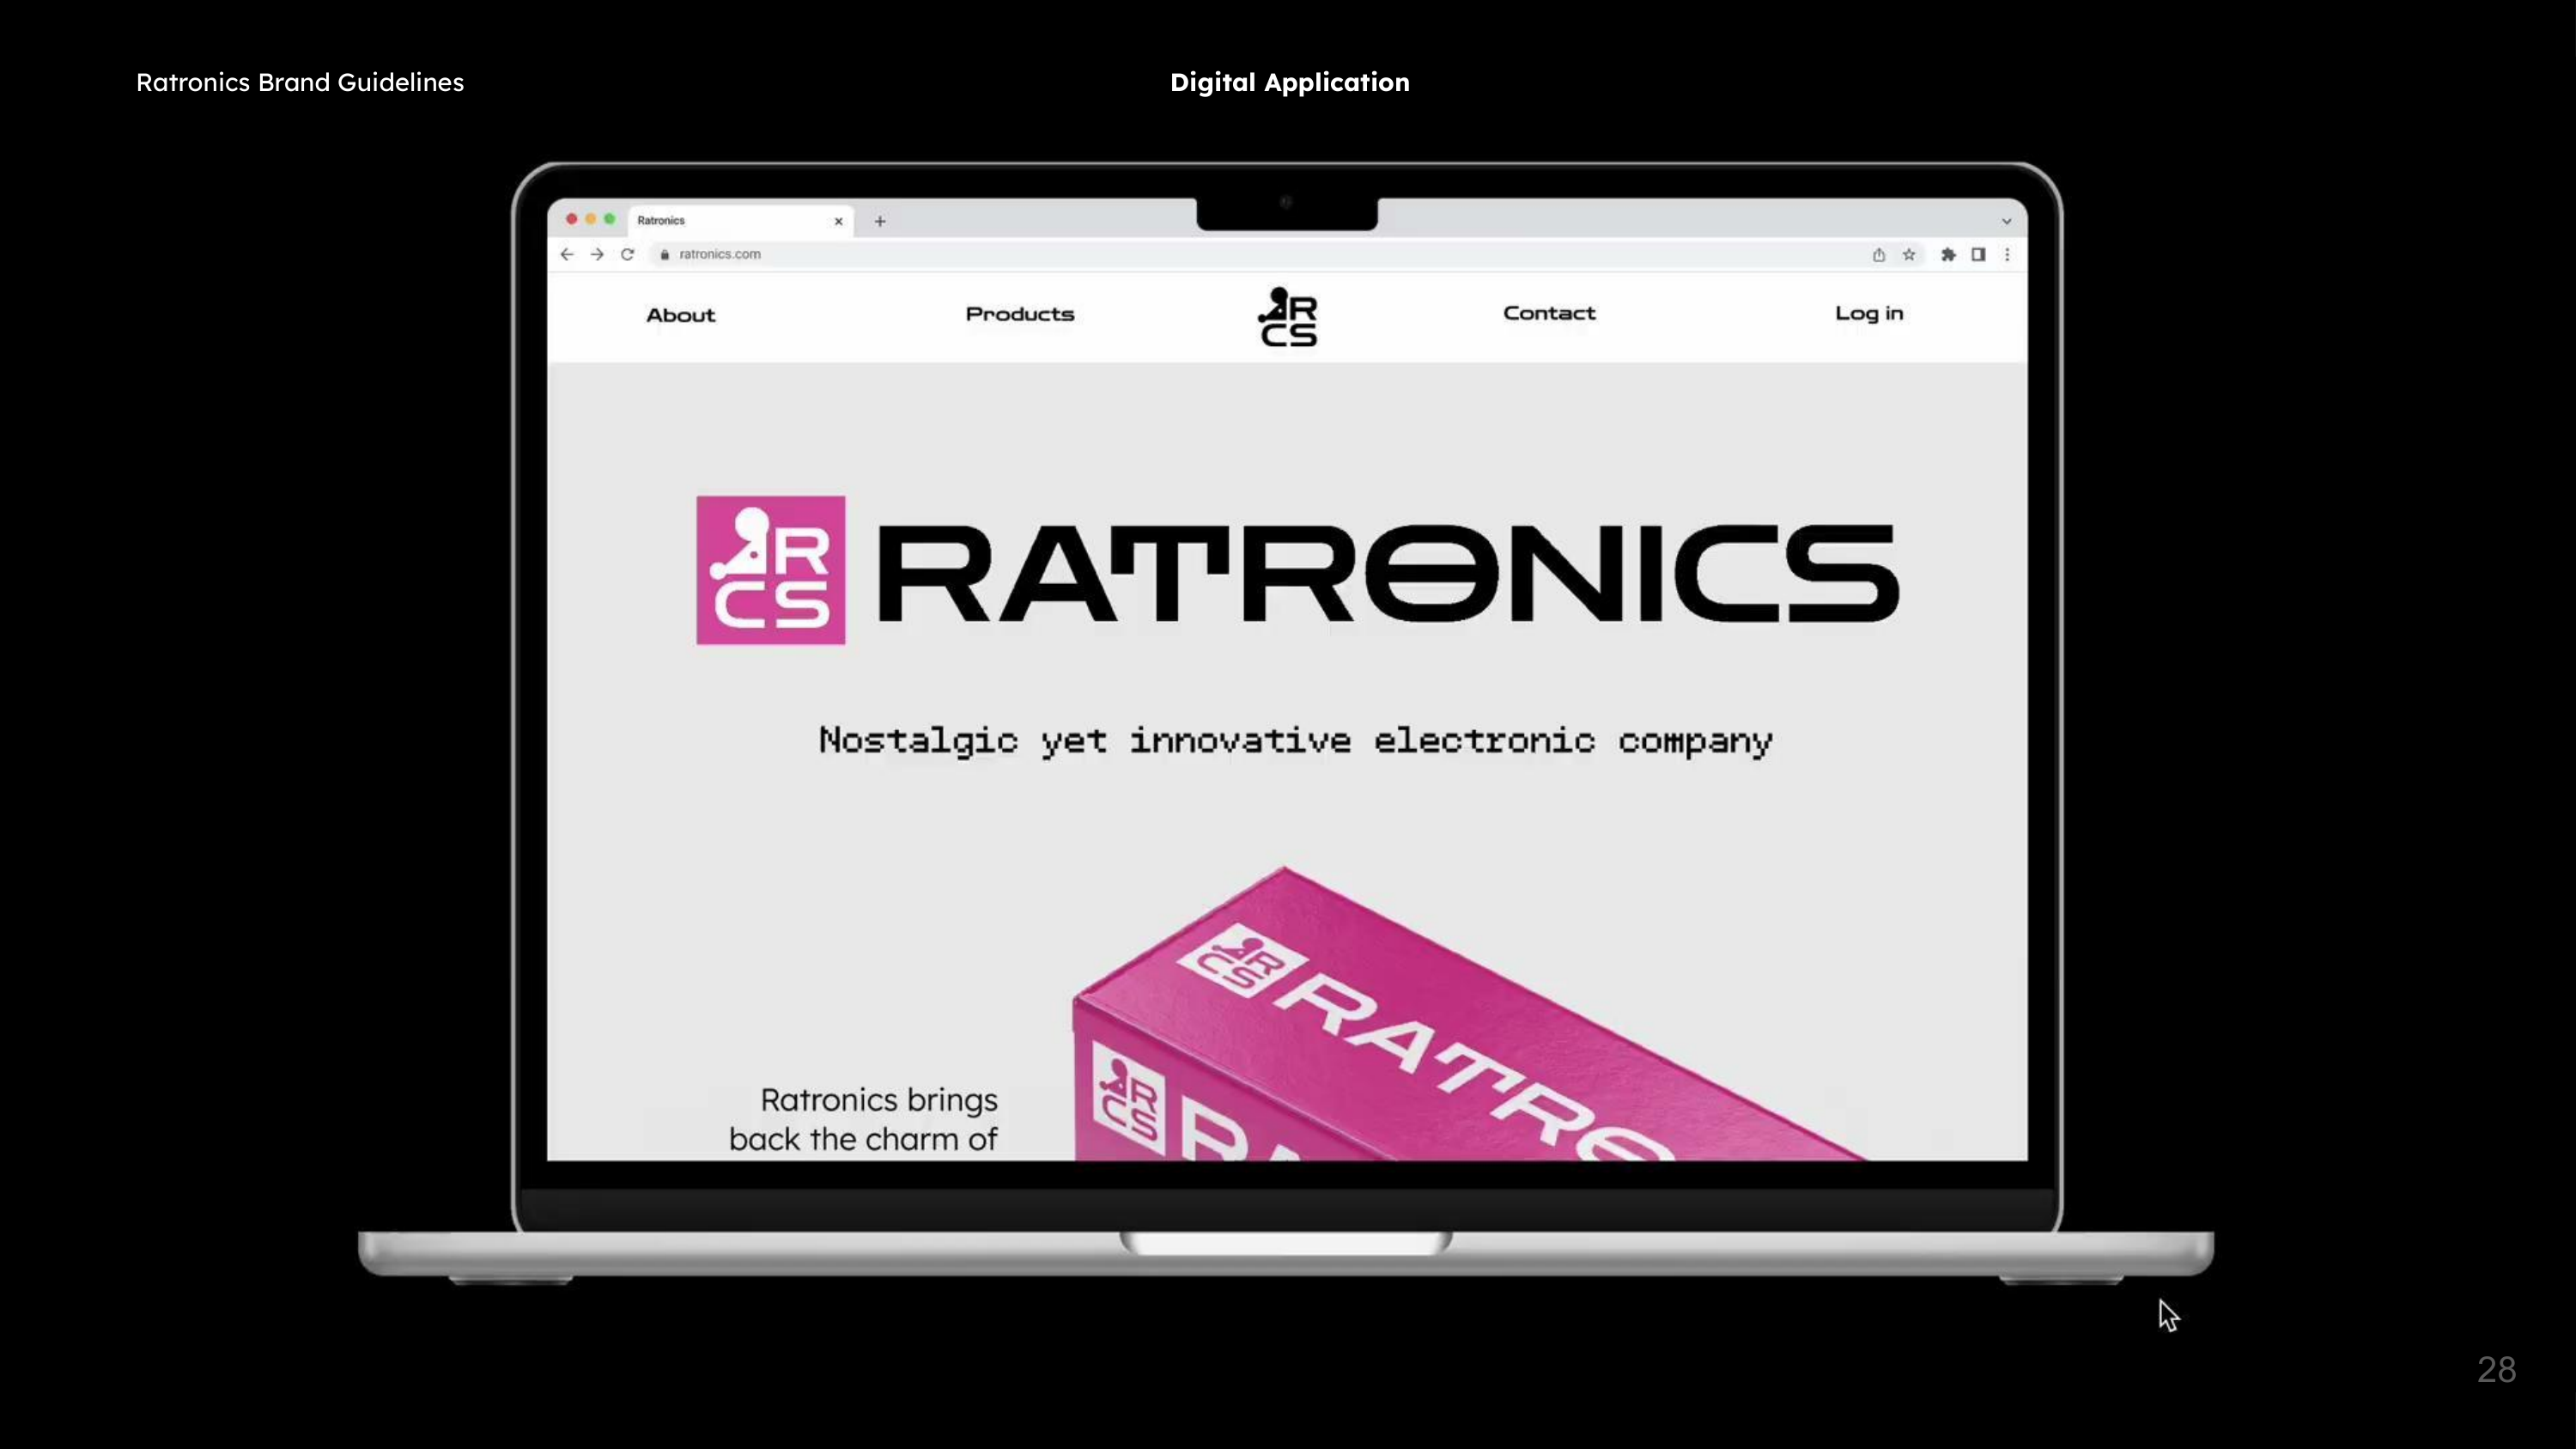Click the padlock site info icon
This screenshot has height=1449, width=2576.
click(x=664, y=254)
